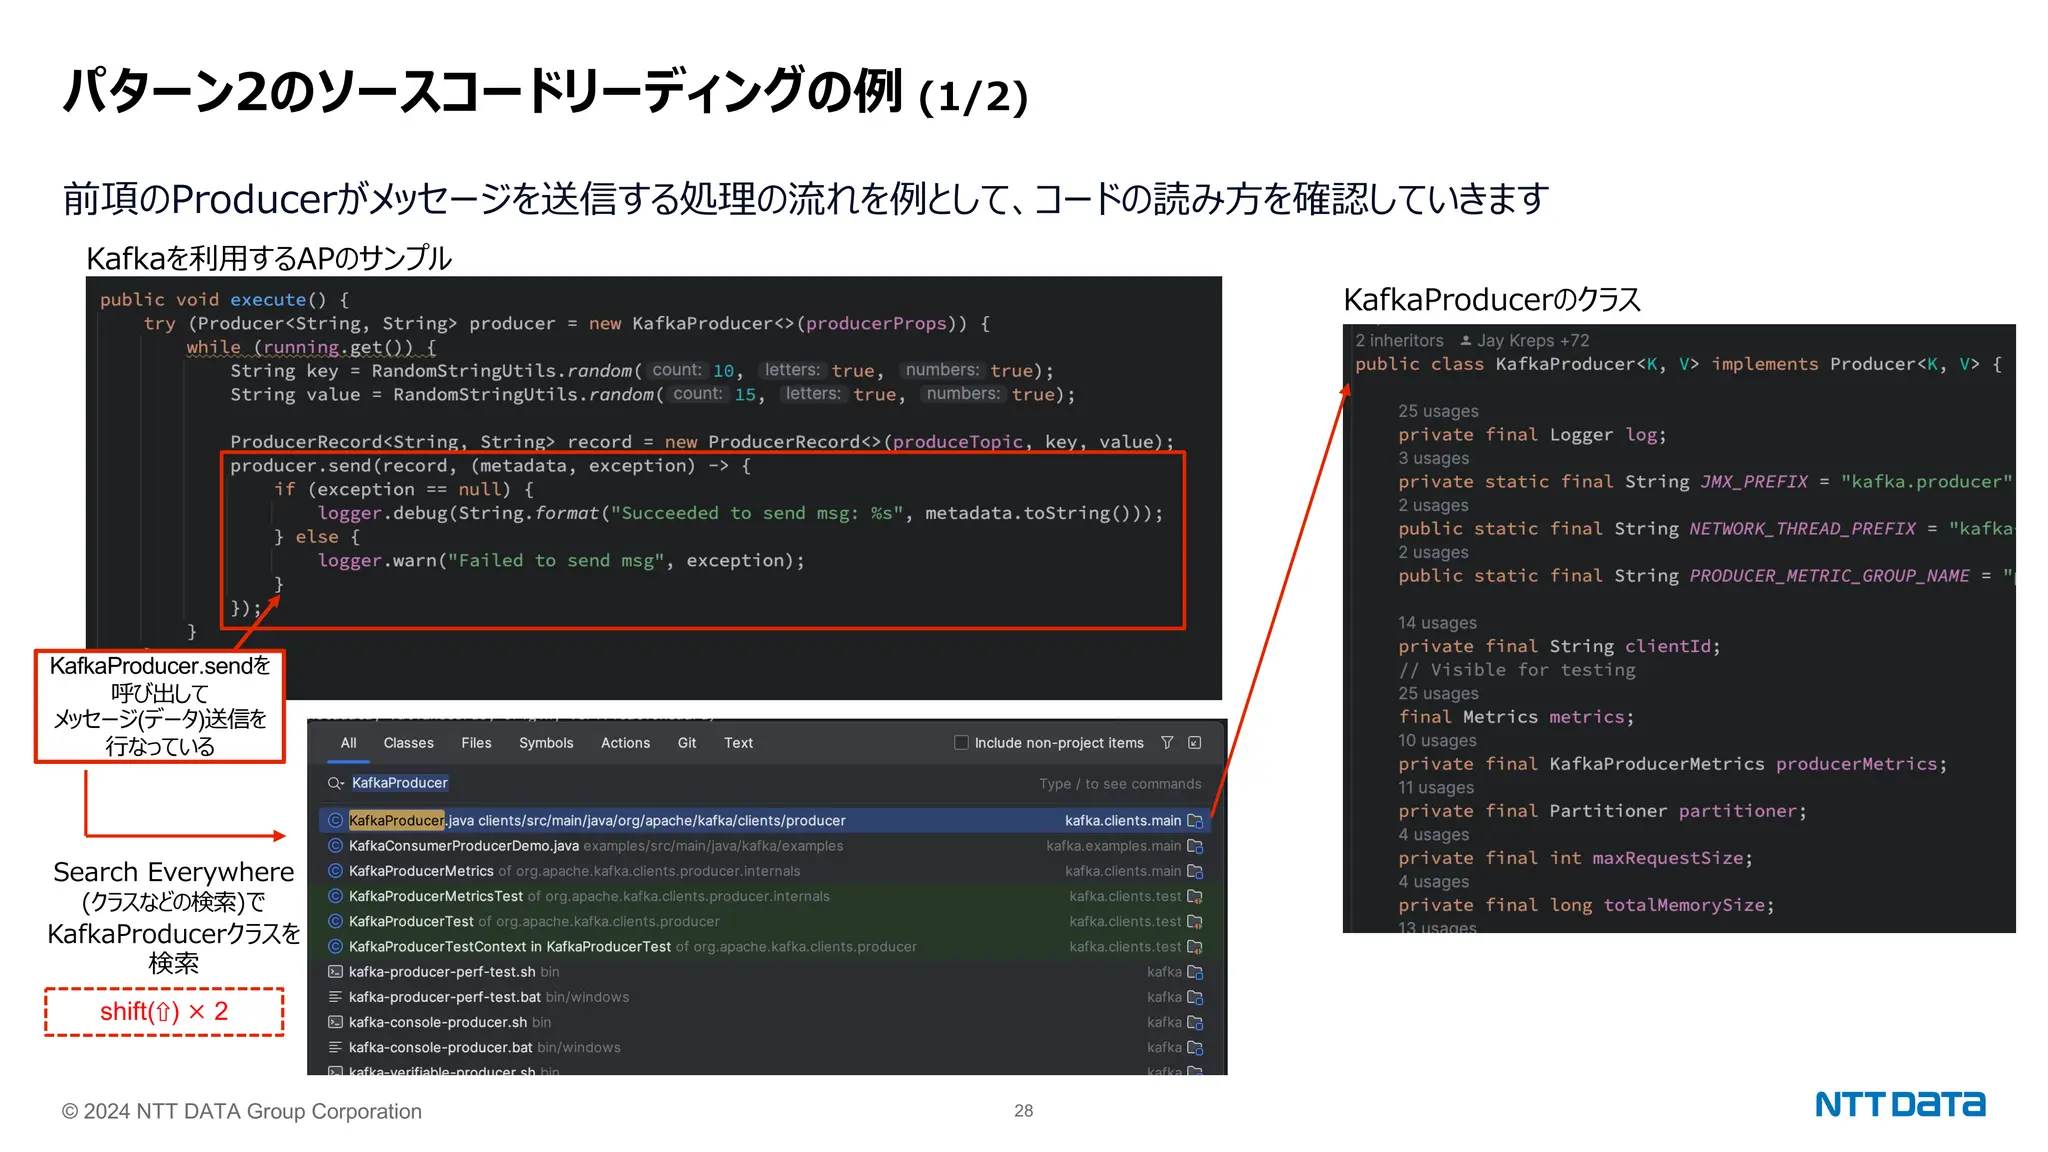The width and height of the screenshot is (2048, 1152).
Task: Switch to the Classes tab
Action: [x=408, y=743]
